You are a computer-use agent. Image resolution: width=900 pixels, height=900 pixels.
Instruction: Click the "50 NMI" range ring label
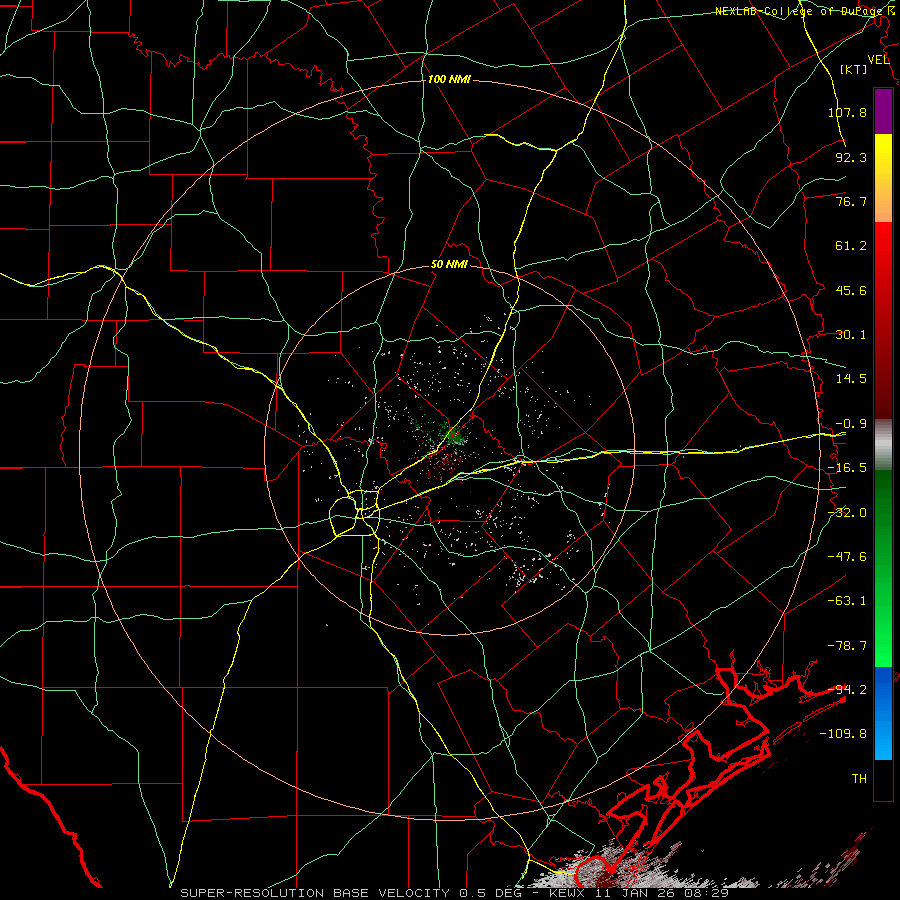449,265
